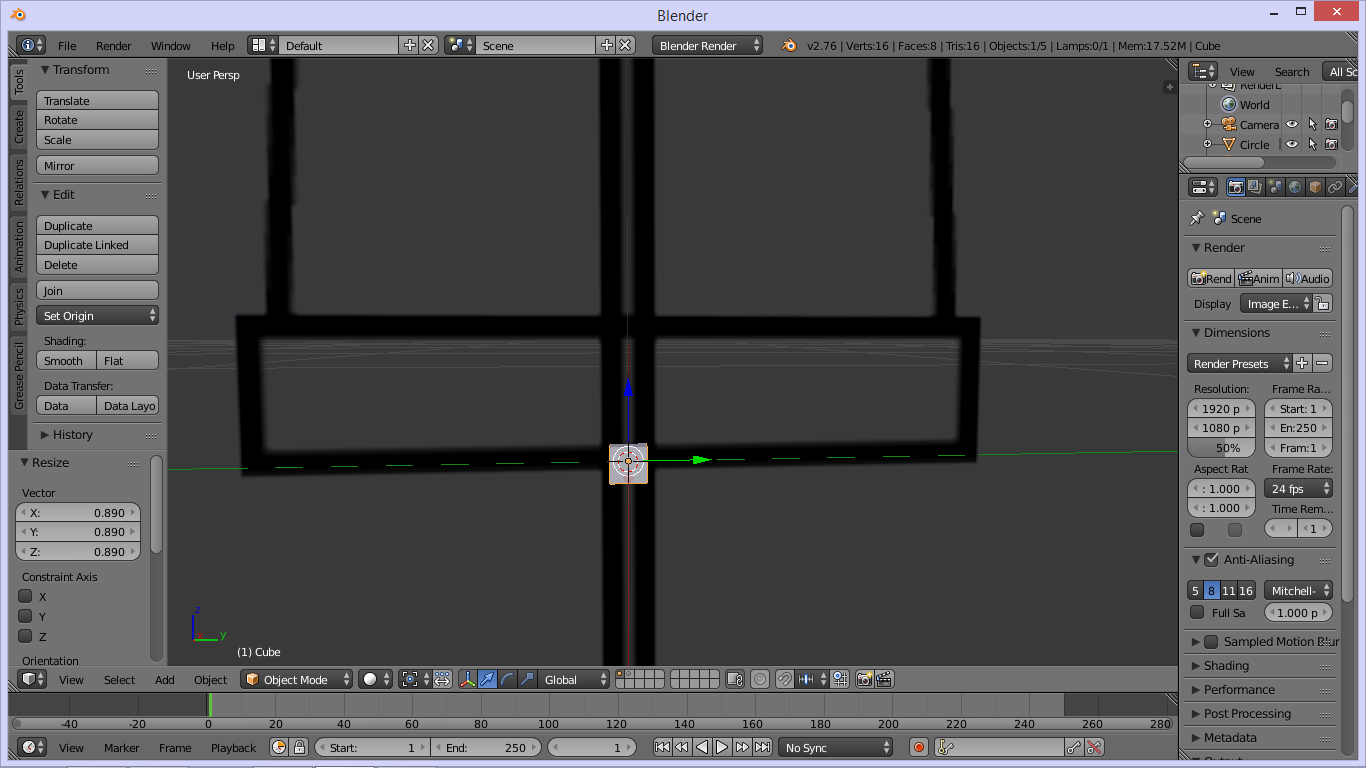Toggle the timeline lock time icon

coord(298,747)
